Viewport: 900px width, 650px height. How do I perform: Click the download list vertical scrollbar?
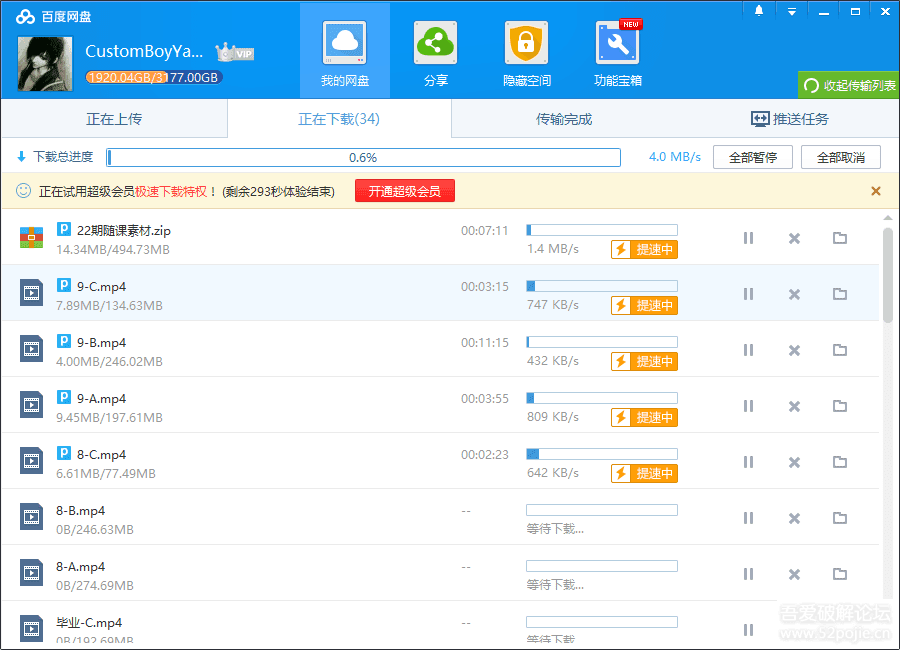coord(887,276)
